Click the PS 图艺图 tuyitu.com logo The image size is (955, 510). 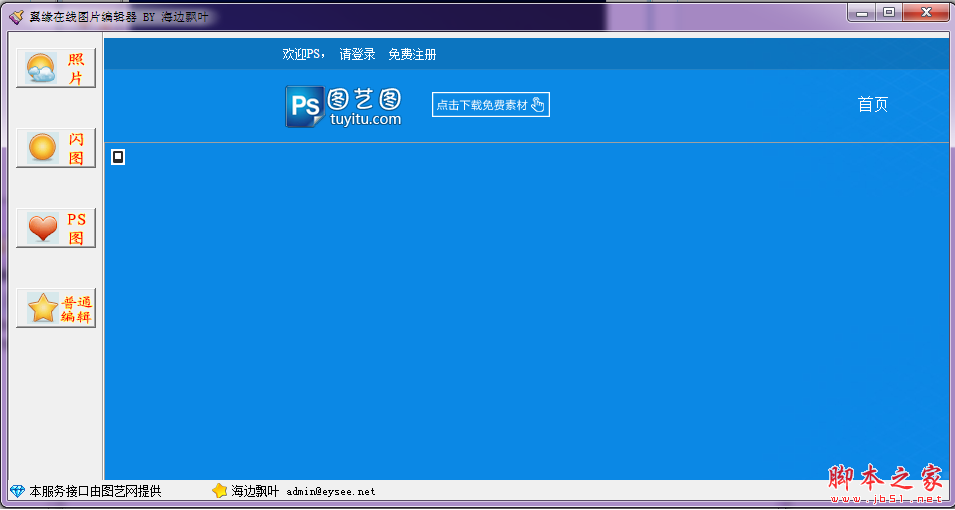[x=344, y=106]
